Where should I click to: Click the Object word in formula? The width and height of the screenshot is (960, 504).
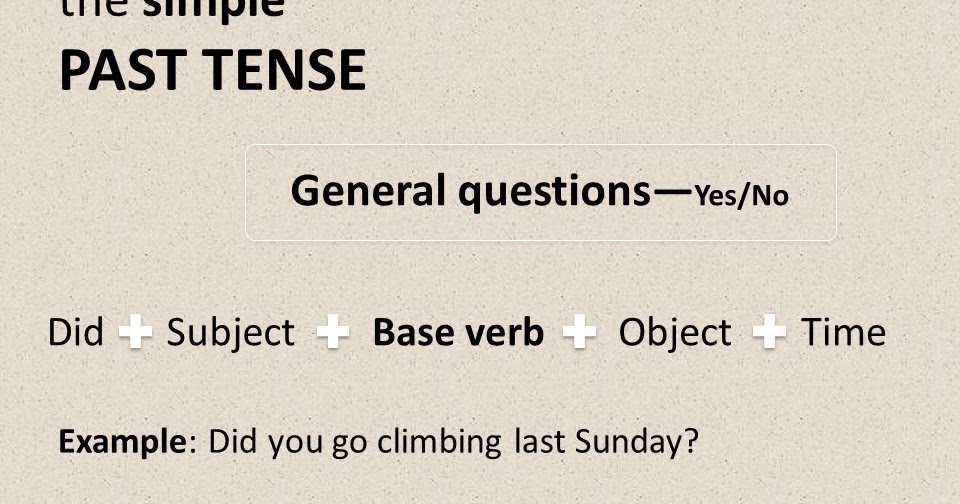tap(675, 334)
